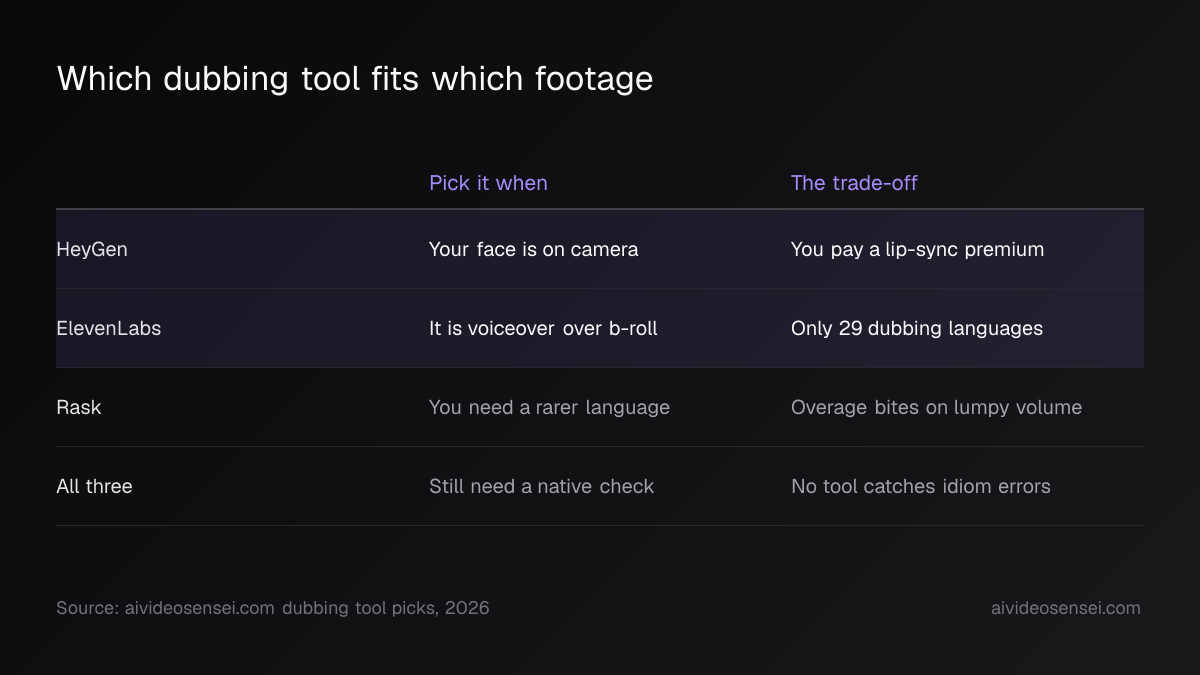Select cell 'Your face is on camera'
The image size is (1200, 675).
coord(534,250)
